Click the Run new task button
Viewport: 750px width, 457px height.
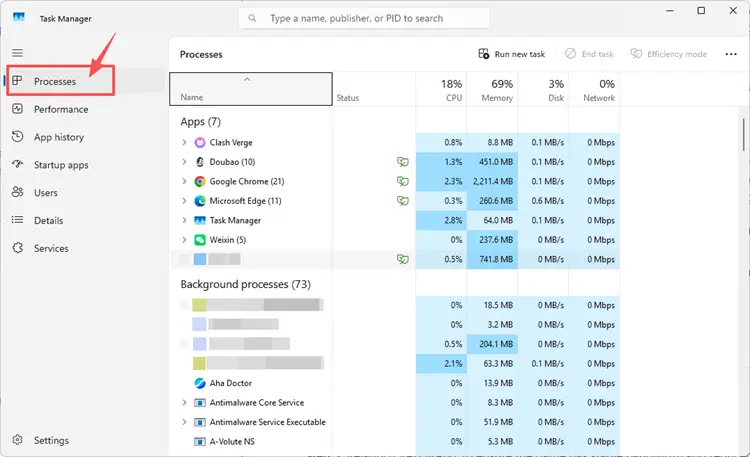tap(511, 54)
